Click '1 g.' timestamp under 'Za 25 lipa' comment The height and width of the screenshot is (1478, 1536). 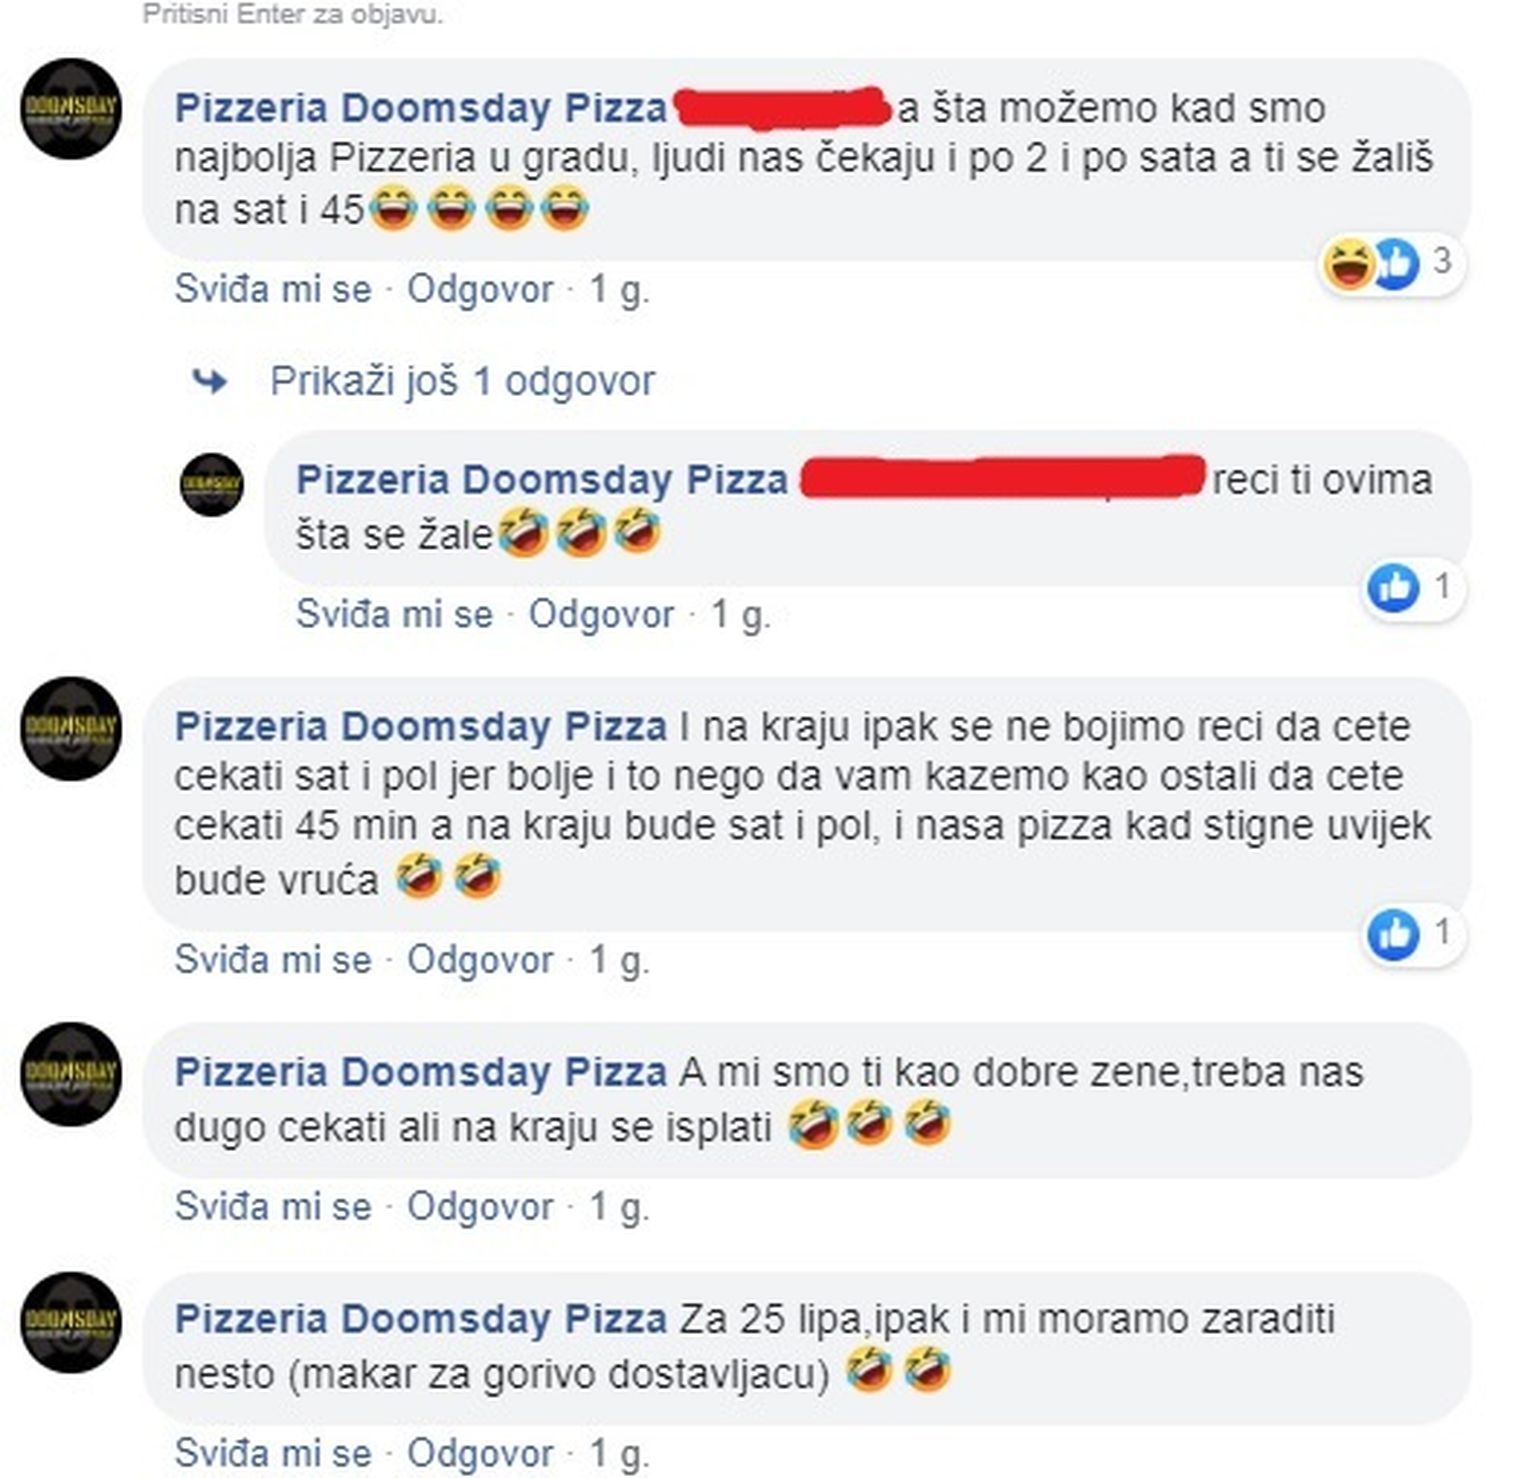(x=619, y=1453)
